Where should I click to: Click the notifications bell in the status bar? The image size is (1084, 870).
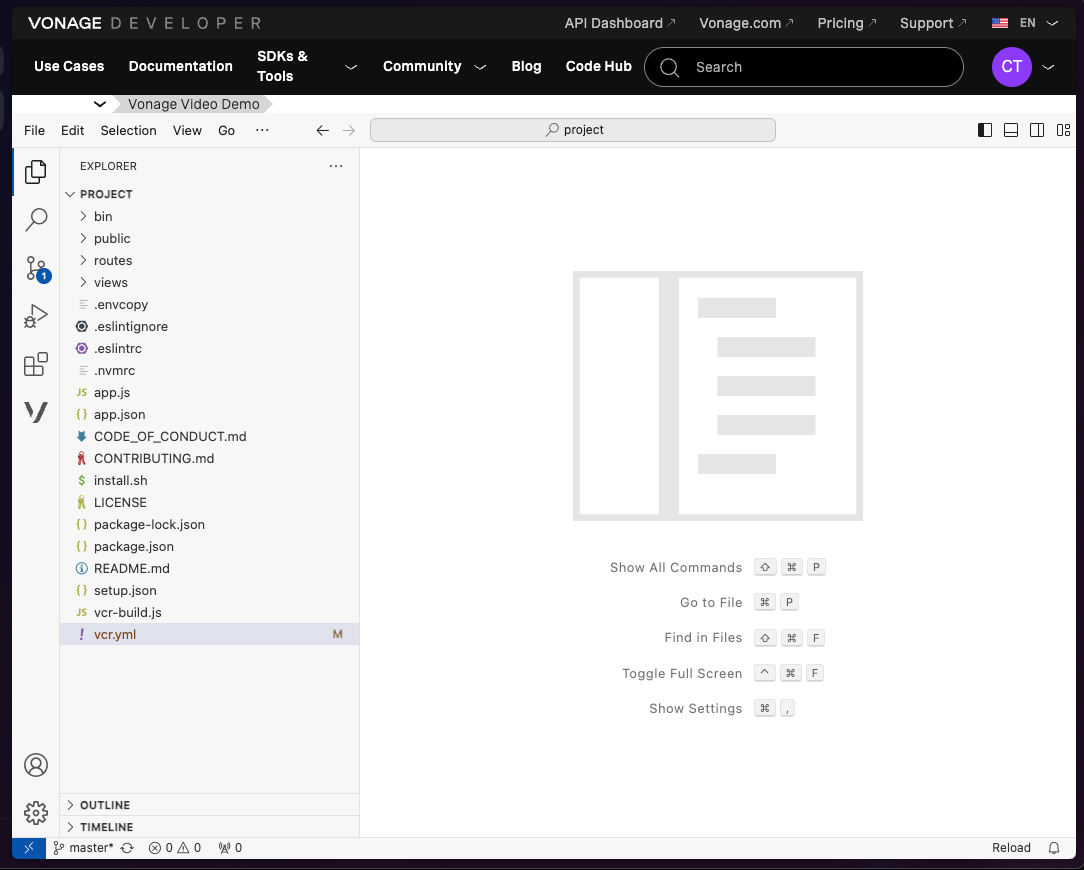1057,847
